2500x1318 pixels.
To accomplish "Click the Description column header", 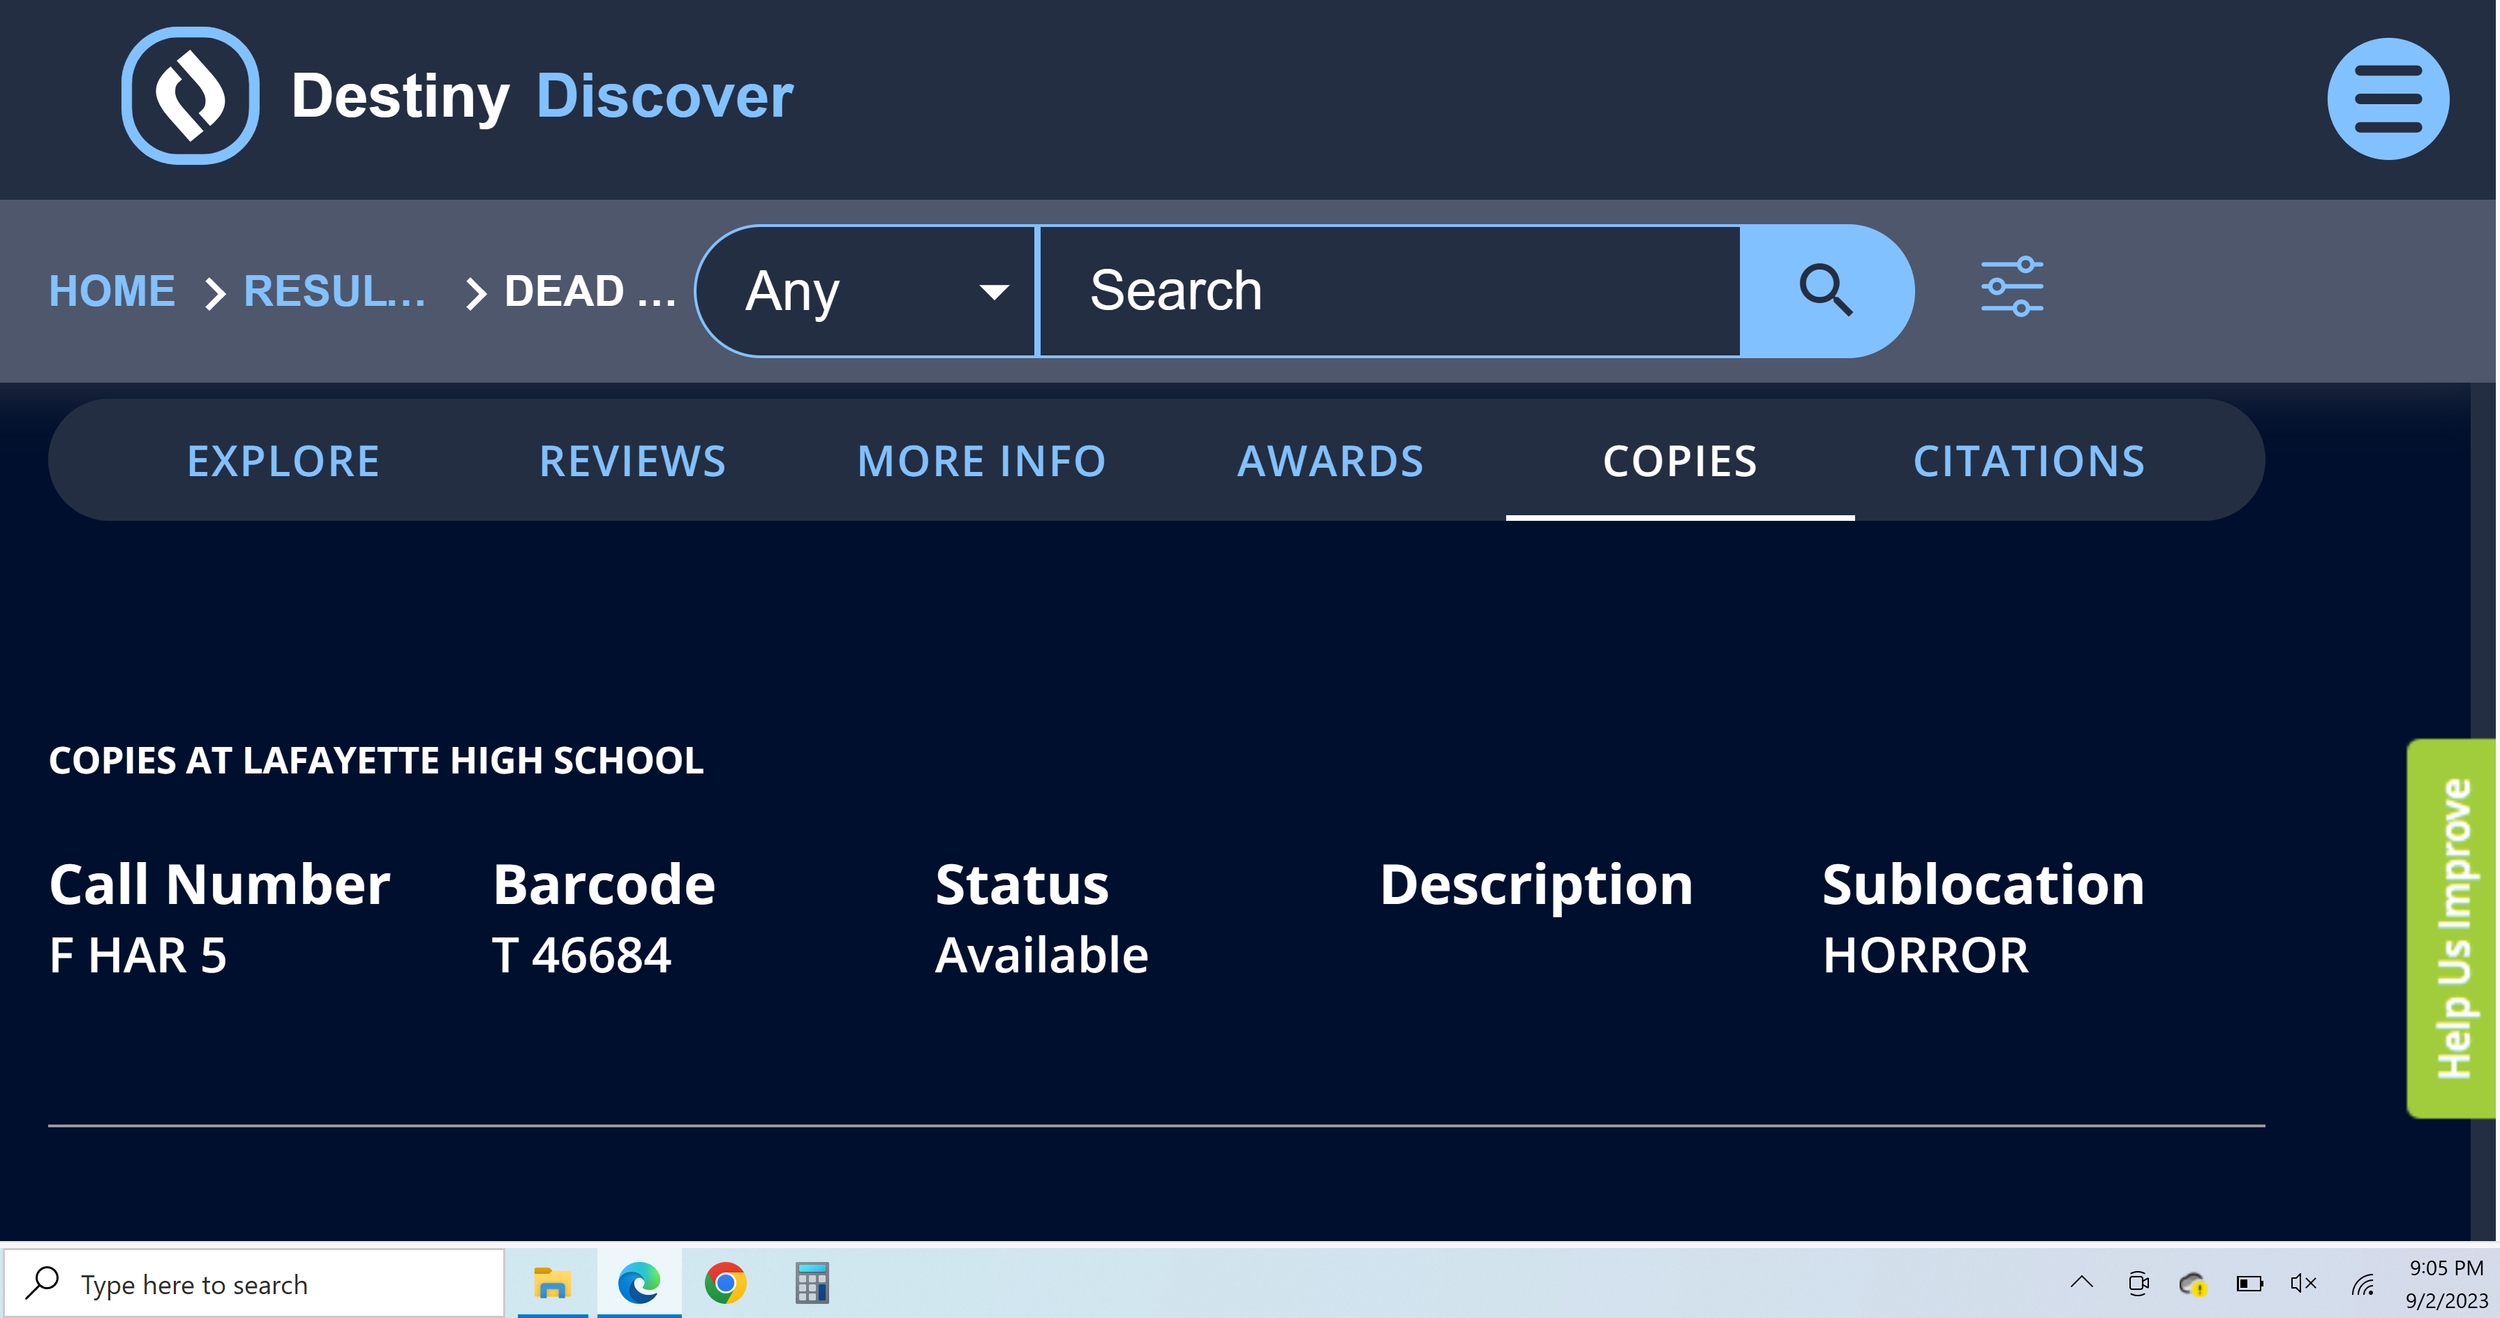I will [x=1536, y=886].
